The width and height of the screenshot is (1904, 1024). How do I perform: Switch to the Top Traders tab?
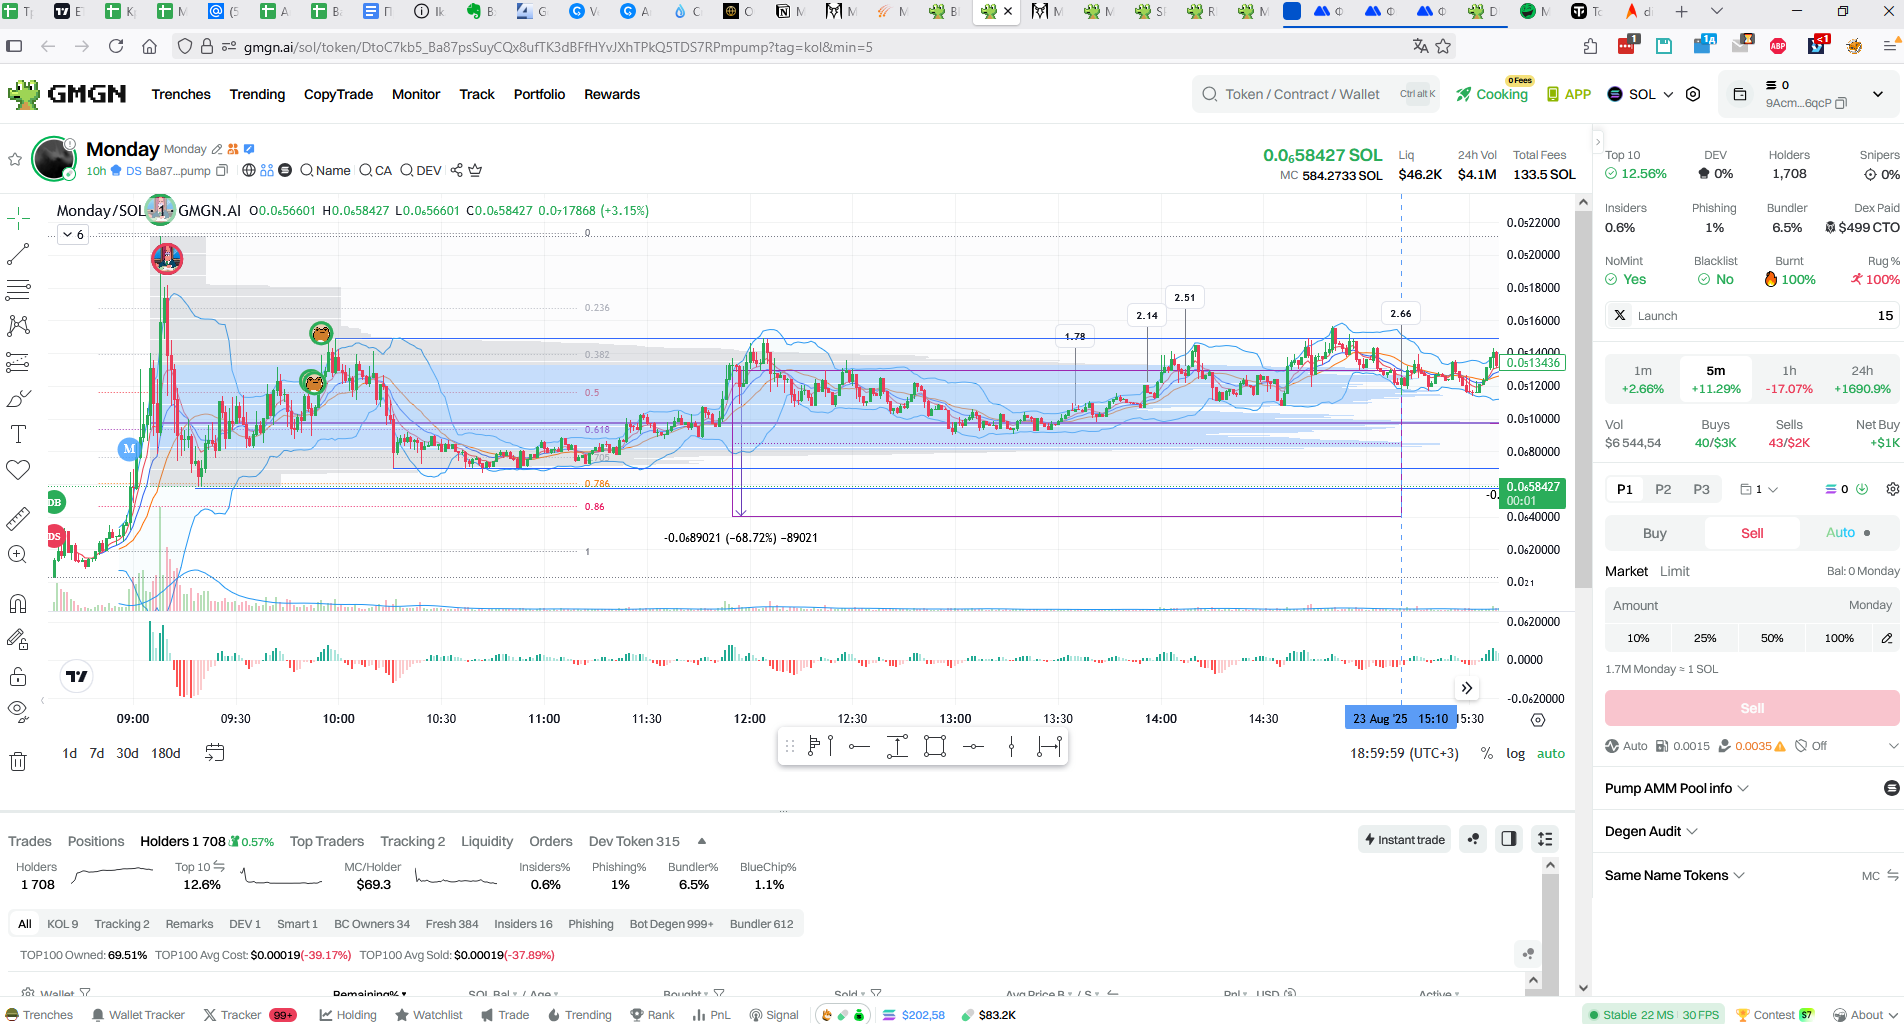[x=327, y=841]
